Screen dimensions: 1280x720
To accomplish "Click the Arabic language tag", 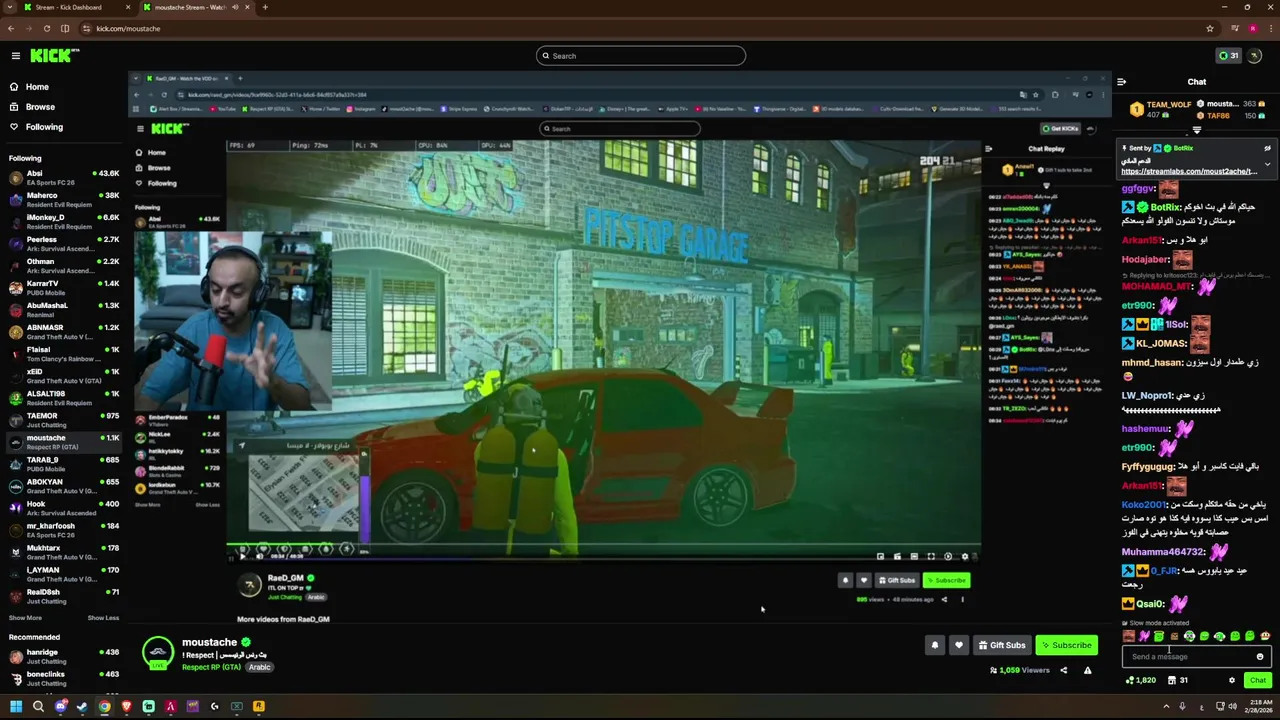I will (x=259, y=667).
